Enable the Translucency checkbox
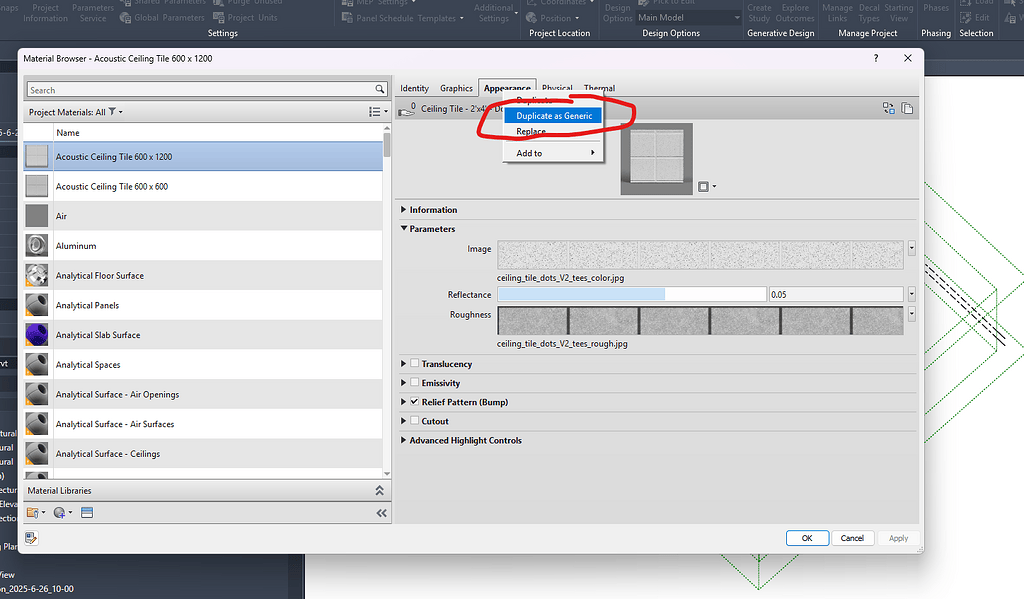1024x599 pixels. 412,363
